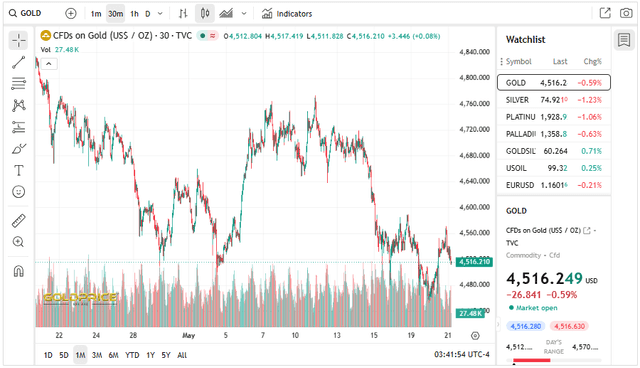The width and height of the screenshot is (640, 368).
Task: Select the area chart style icon
Action: 226,14
